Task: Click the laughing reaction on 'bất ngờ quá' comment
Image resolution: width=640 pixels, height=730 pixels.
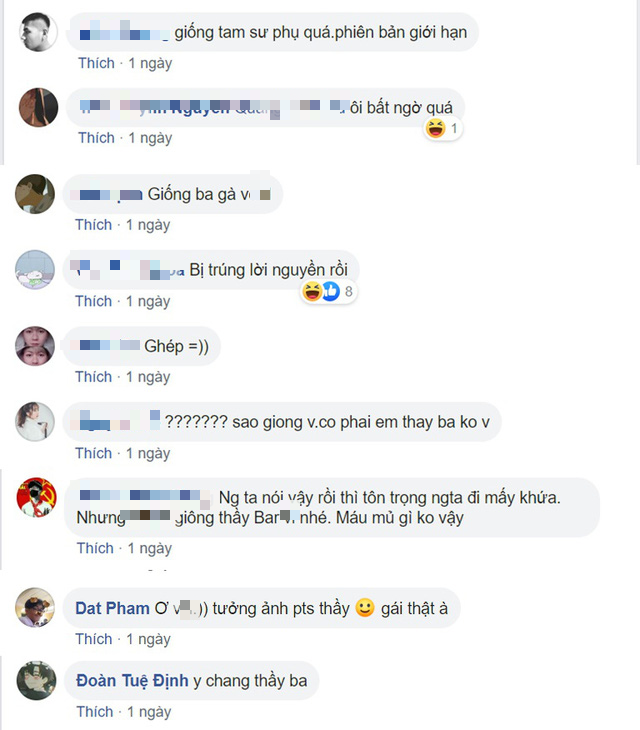Action: [436, 128]
